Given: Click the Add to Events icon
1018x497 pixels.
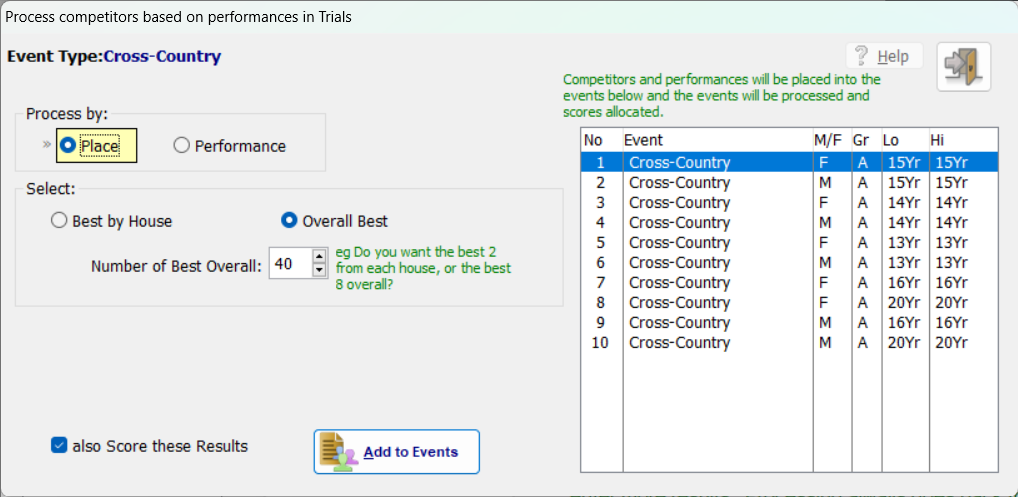Looking at the screenshot, I should [340, 452].
